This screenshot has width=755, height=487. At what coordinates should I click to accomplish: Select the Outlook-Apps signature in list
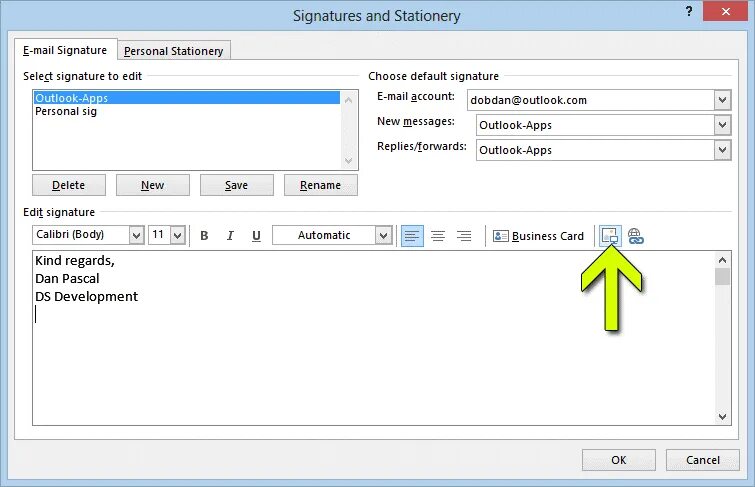pos(187,98)
